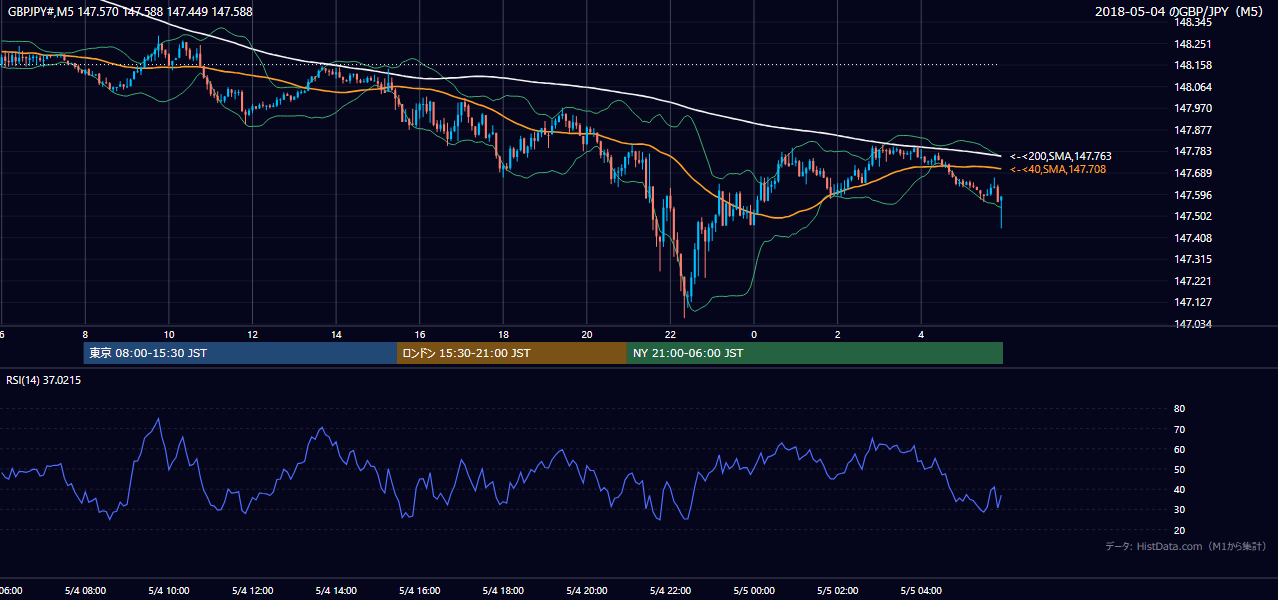Click price level 147.221 on axis
The height and width of the screenshot is (600, 1278).
point(1192,281)
